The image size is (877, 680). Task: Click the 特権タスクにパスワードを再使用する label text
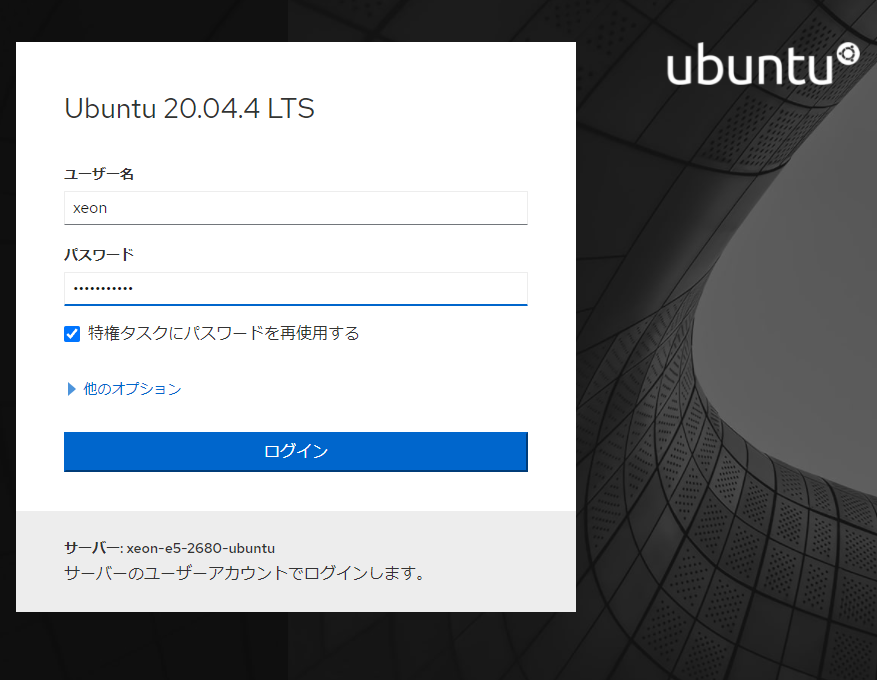pyautogui.click(x=224, y=333)
